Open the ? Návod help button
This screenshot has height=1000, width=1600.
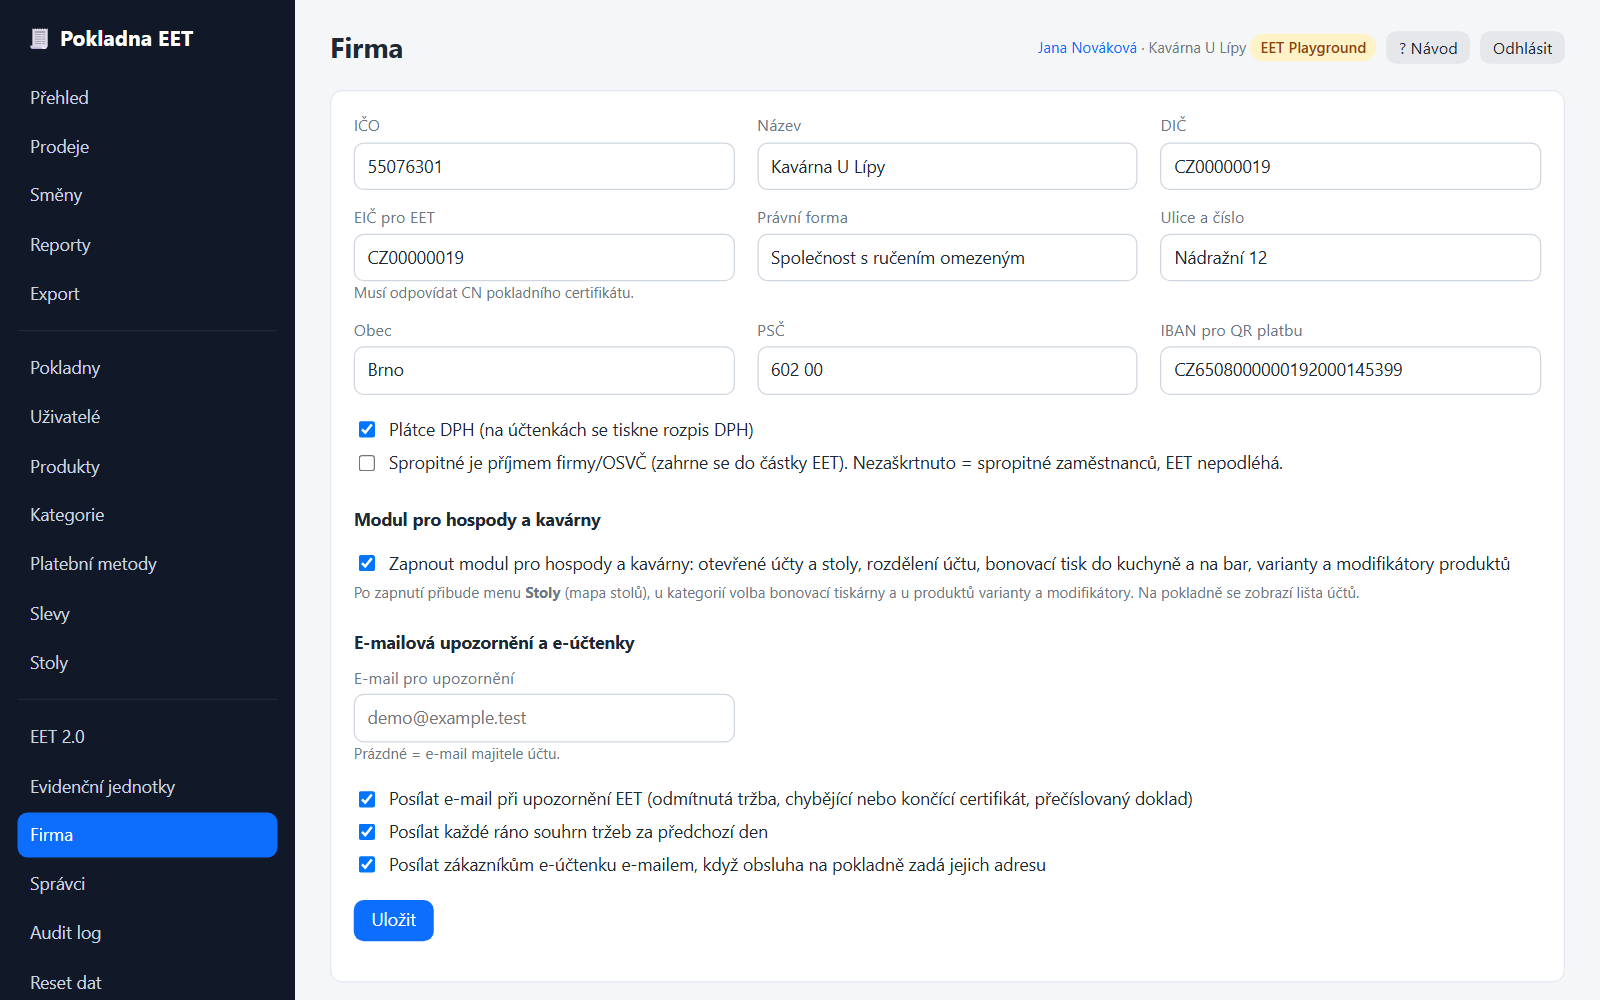(x=1428, y=48)
